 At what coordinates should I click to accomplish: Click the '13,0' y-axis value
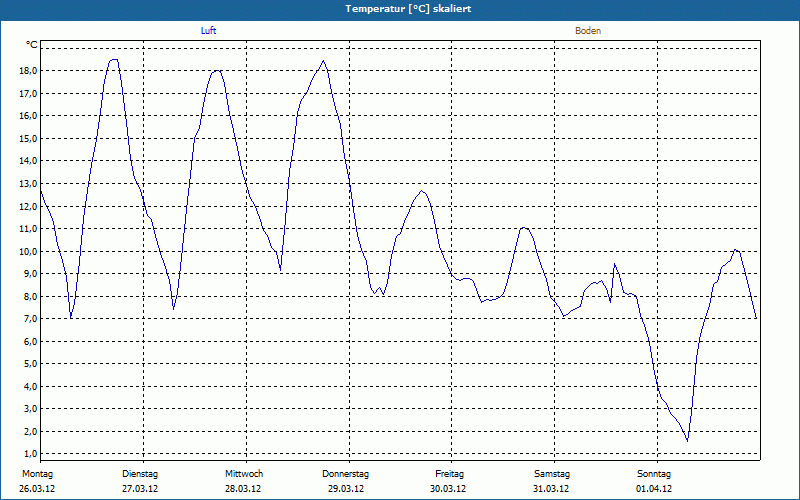(29, 184)
